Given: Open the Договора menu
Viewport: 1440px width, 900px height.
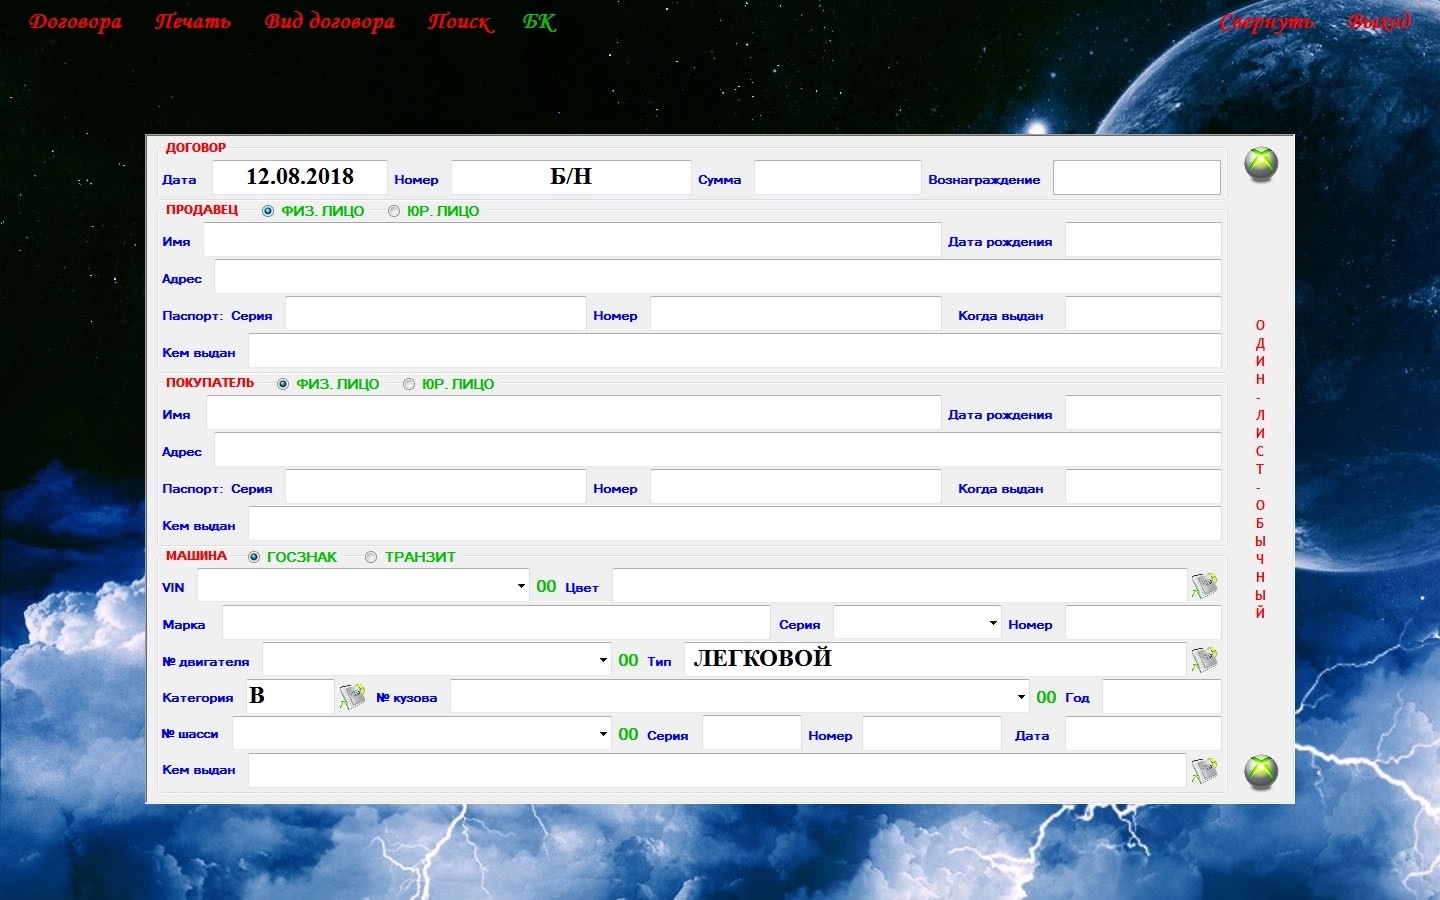Looking at the screenshot, I should tap(76, 22).
